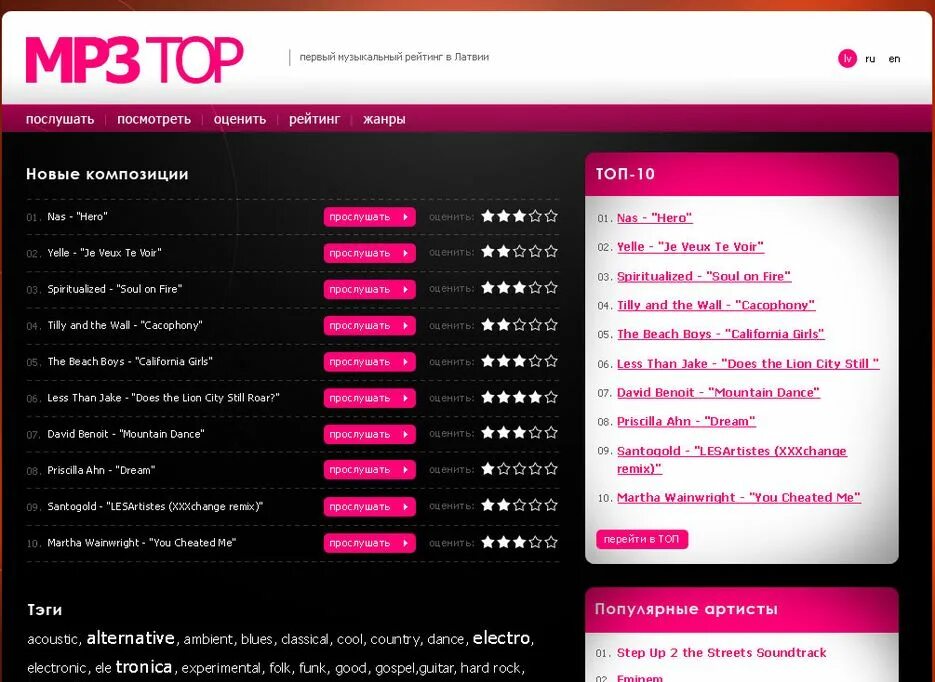
Task: Rate Yelle track three stars
Action: point(519,252)
